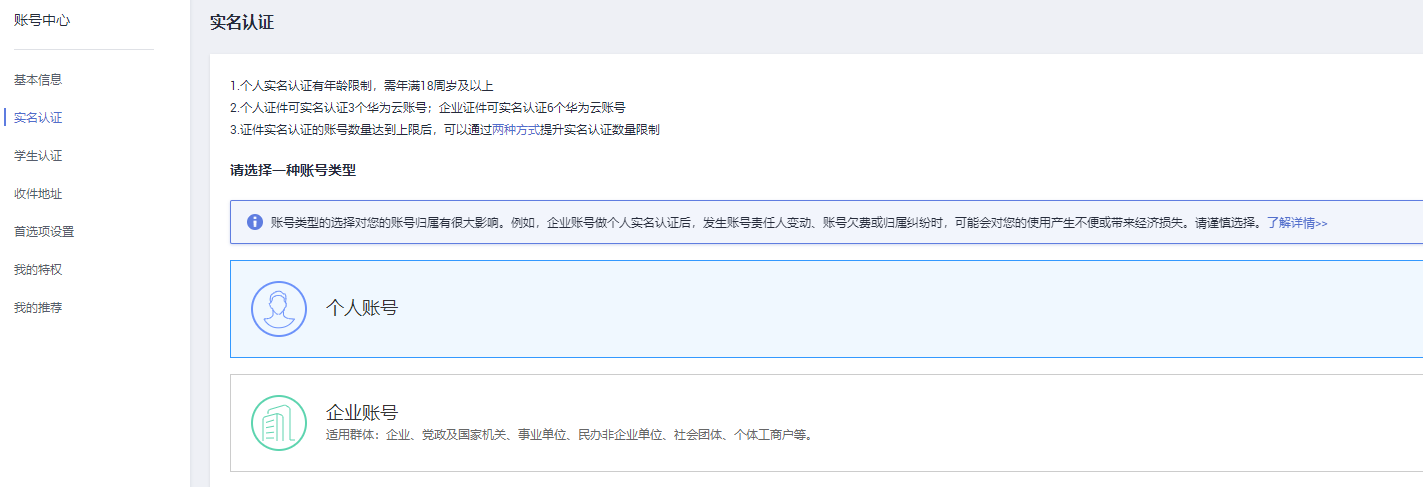Go to 学生认证 page
This screenshot has height=487, width=1423.
point(38,156)
